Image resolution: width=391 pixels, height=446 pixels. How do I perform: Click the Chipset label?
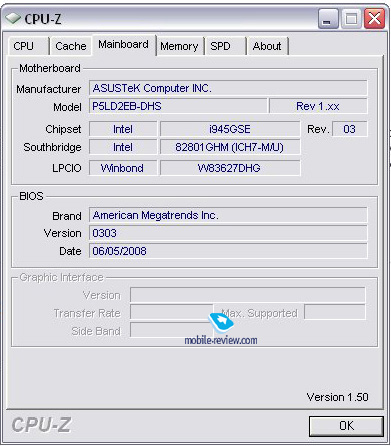[63, 129]
